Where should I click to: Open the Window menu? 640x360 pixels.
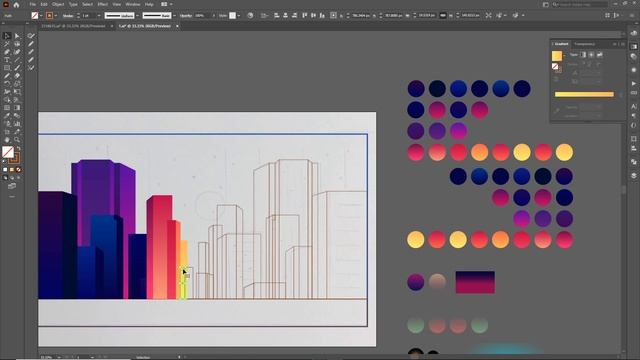coord(133,4)
